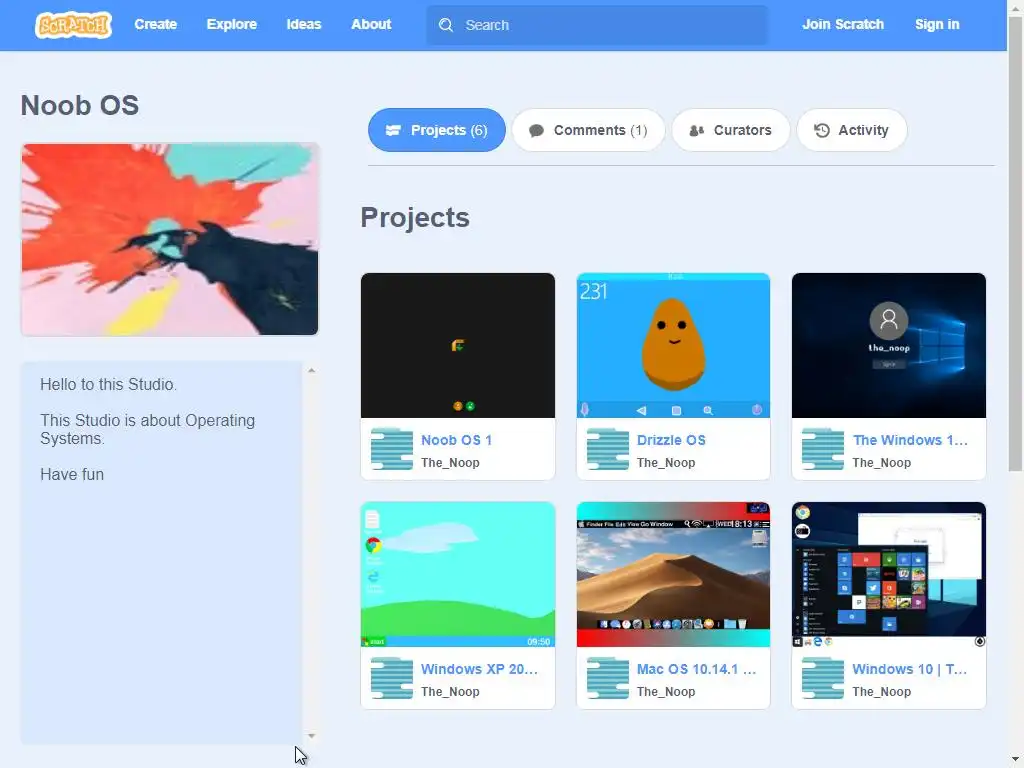Screen dimensions: 1024x768
Task: Open Noob OS 1 black thumbnail
Action: (458, 345)
